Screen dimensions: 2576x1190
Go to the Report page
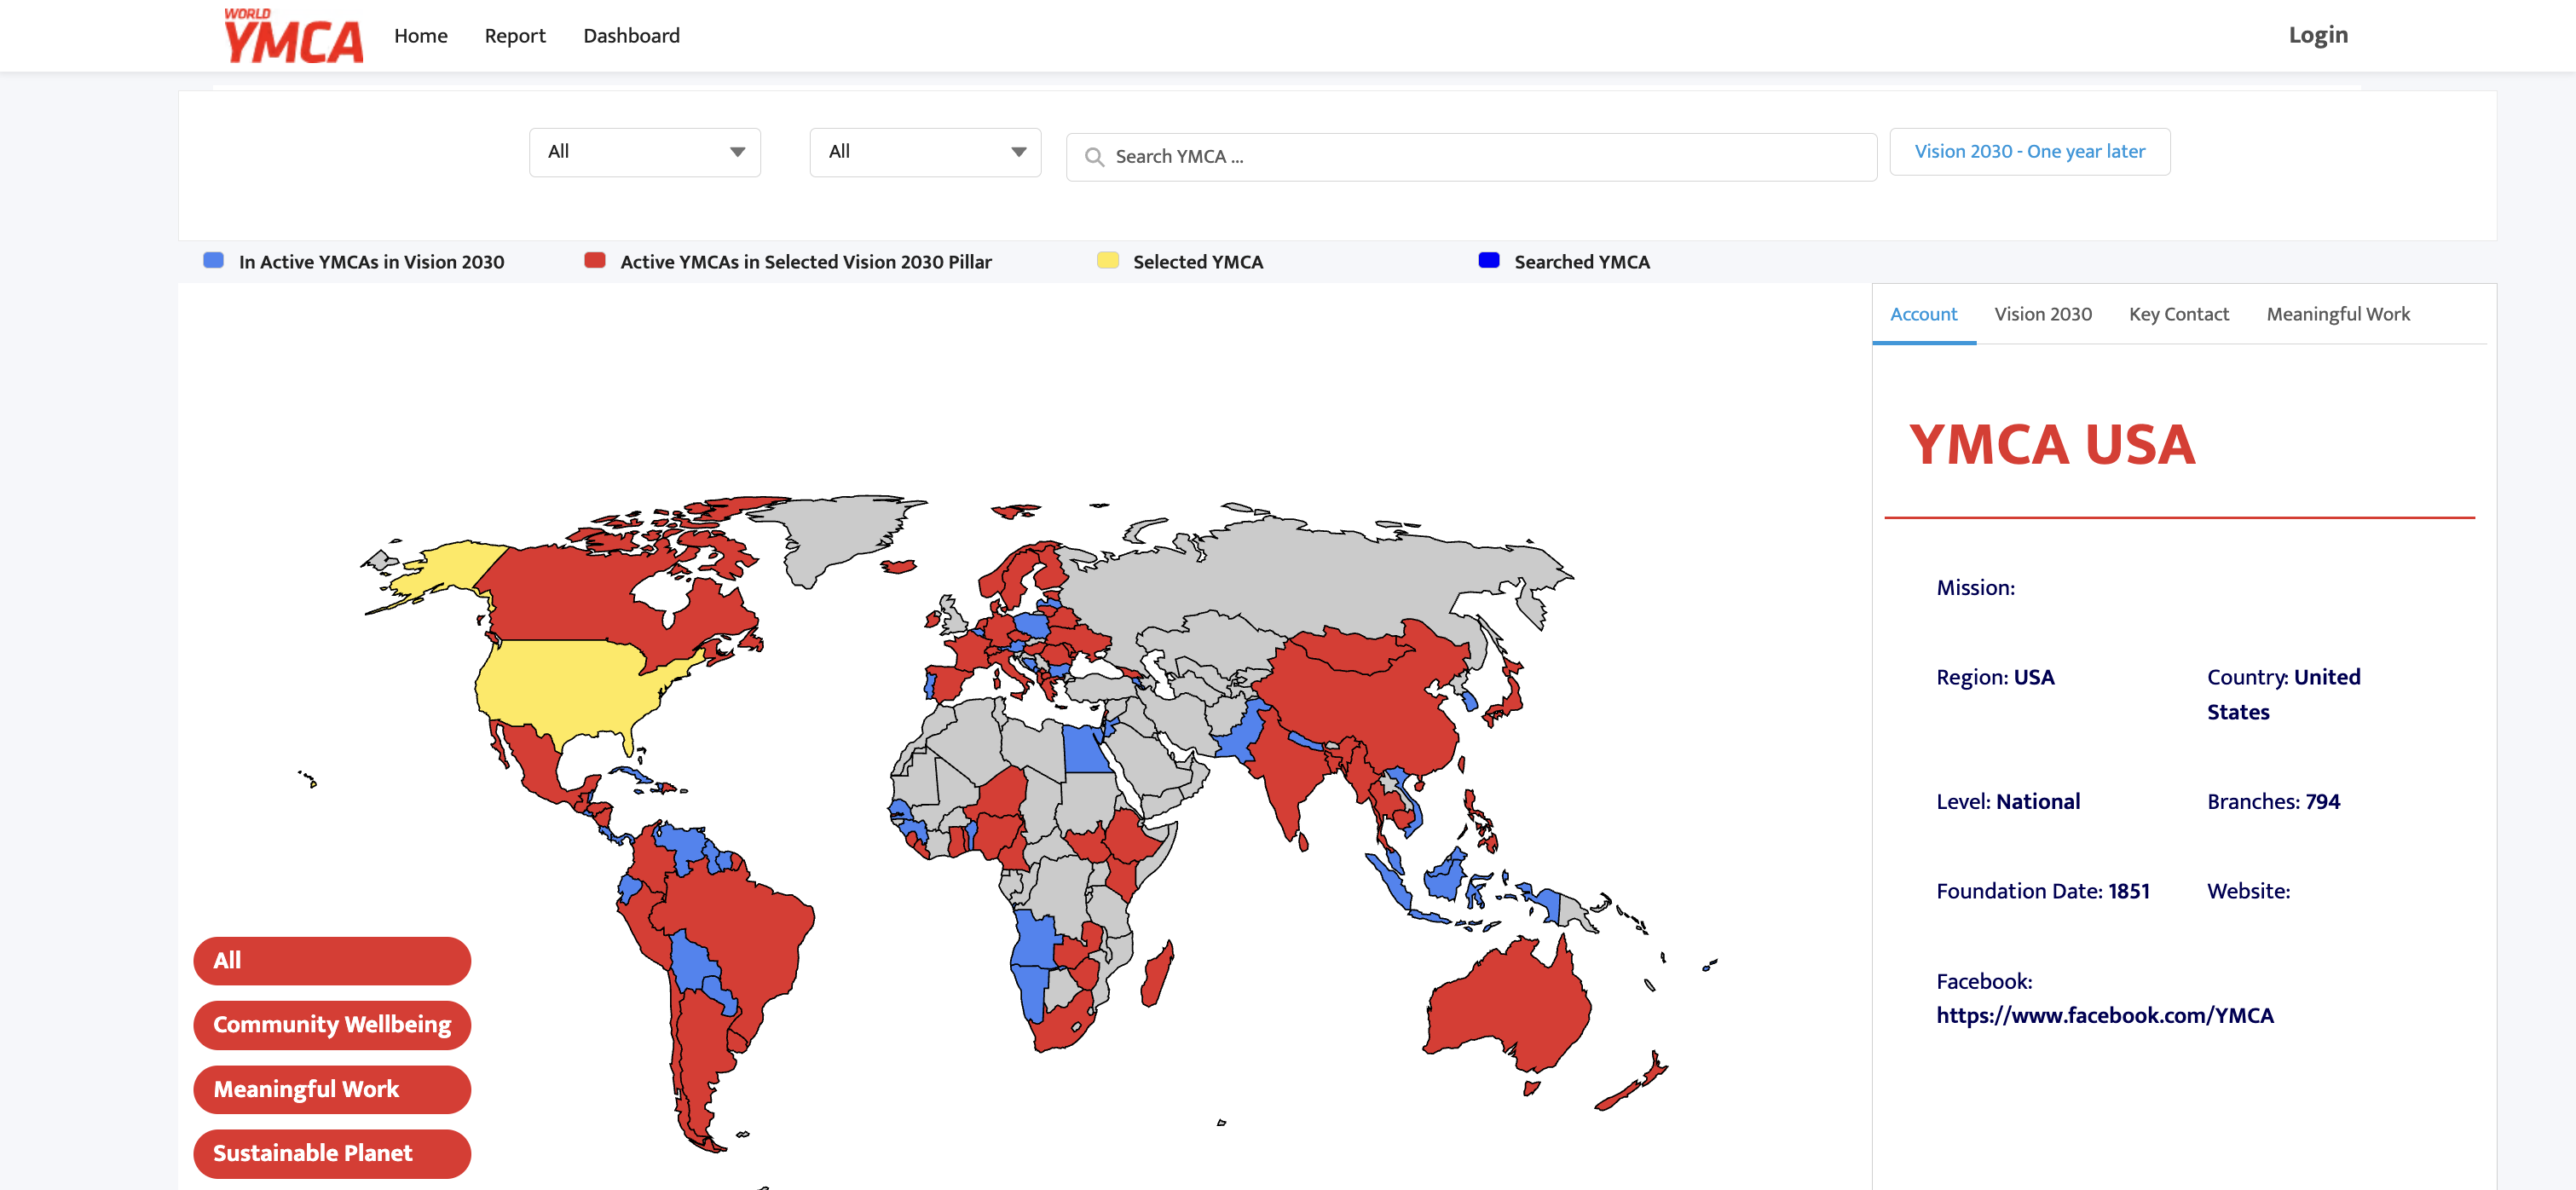[515, 36]
